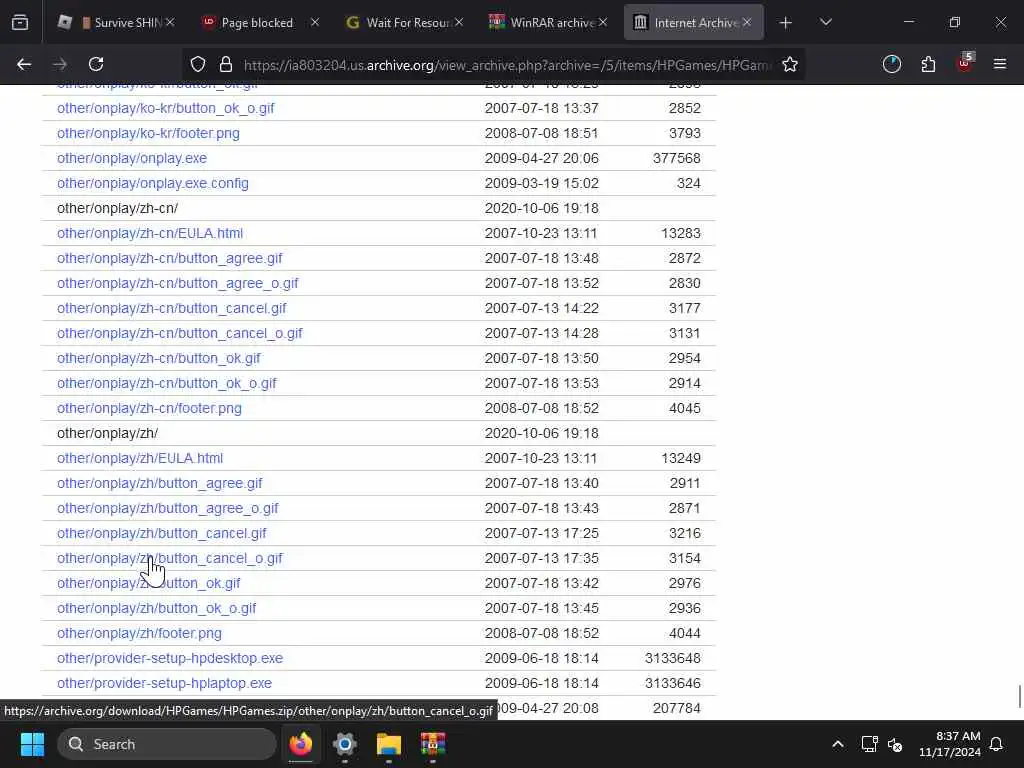Open WinRAR from the taskbar
The width and height of the screenshot is (1024, 768).
[432, 744]
